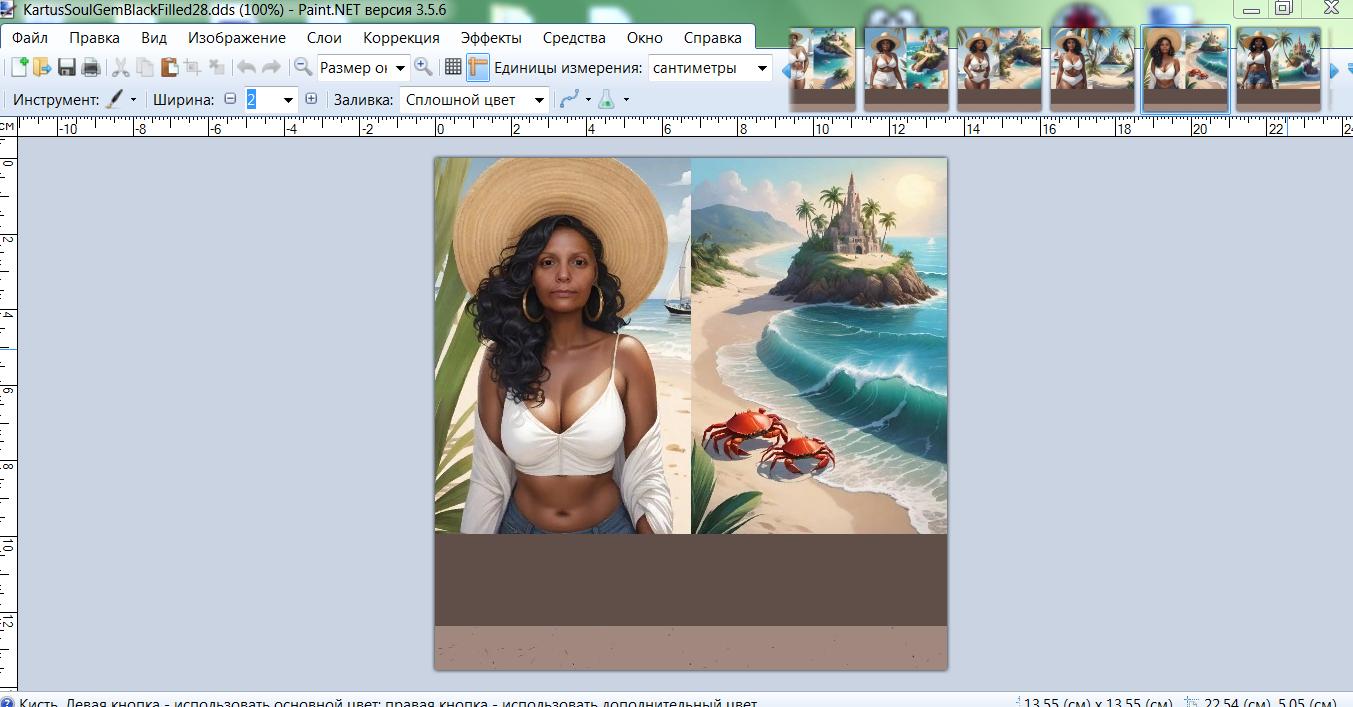
Task: Click the Zoom in magnifier icon
Action: tap(423, 68)
